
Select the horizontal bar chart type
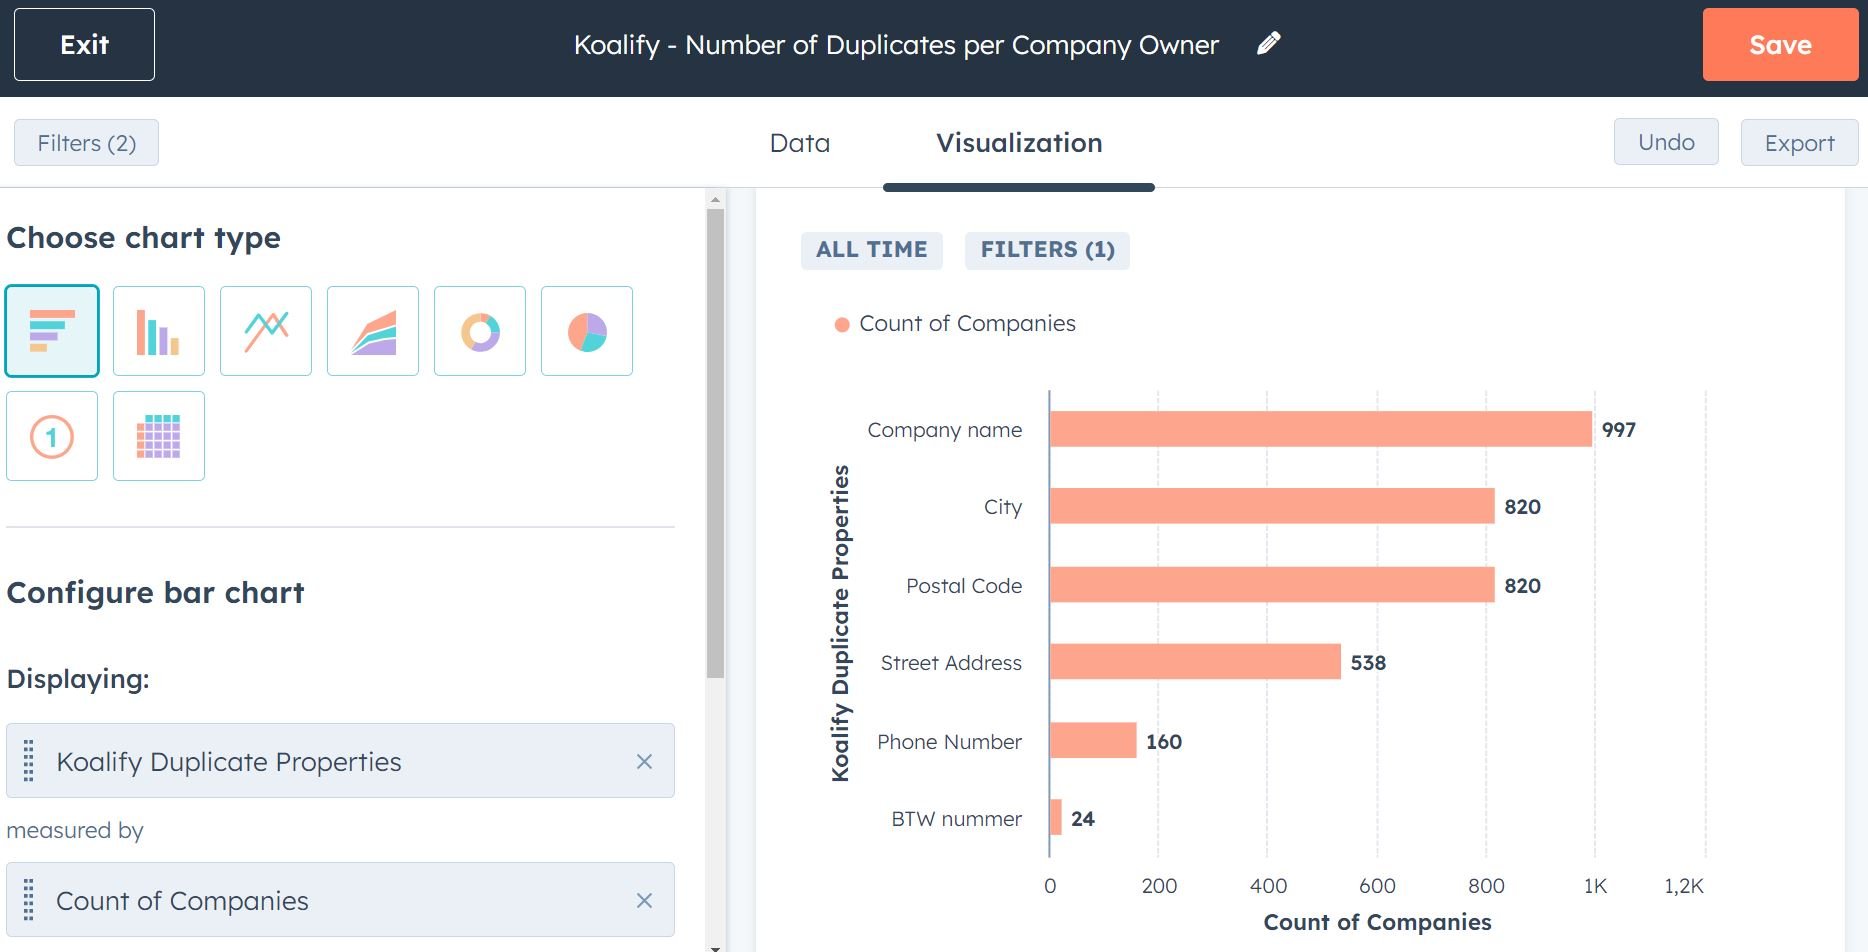pyautogui.click(x=52, y=330)
